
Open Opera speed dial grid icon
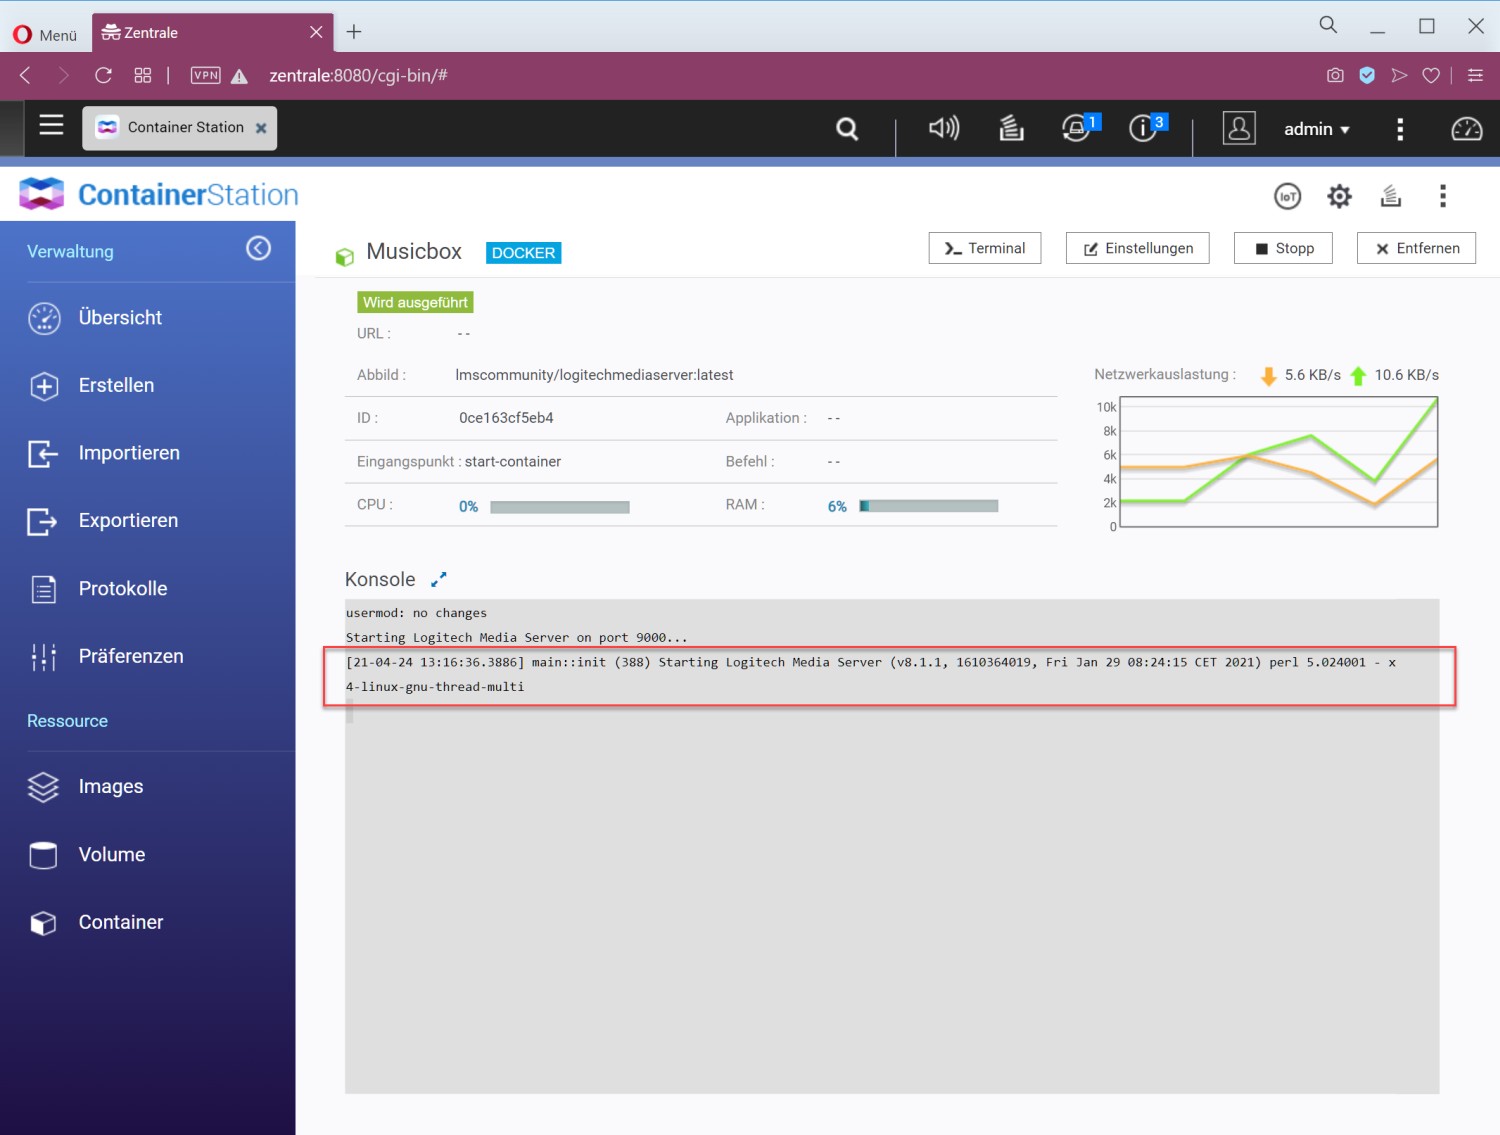[143, 76]
